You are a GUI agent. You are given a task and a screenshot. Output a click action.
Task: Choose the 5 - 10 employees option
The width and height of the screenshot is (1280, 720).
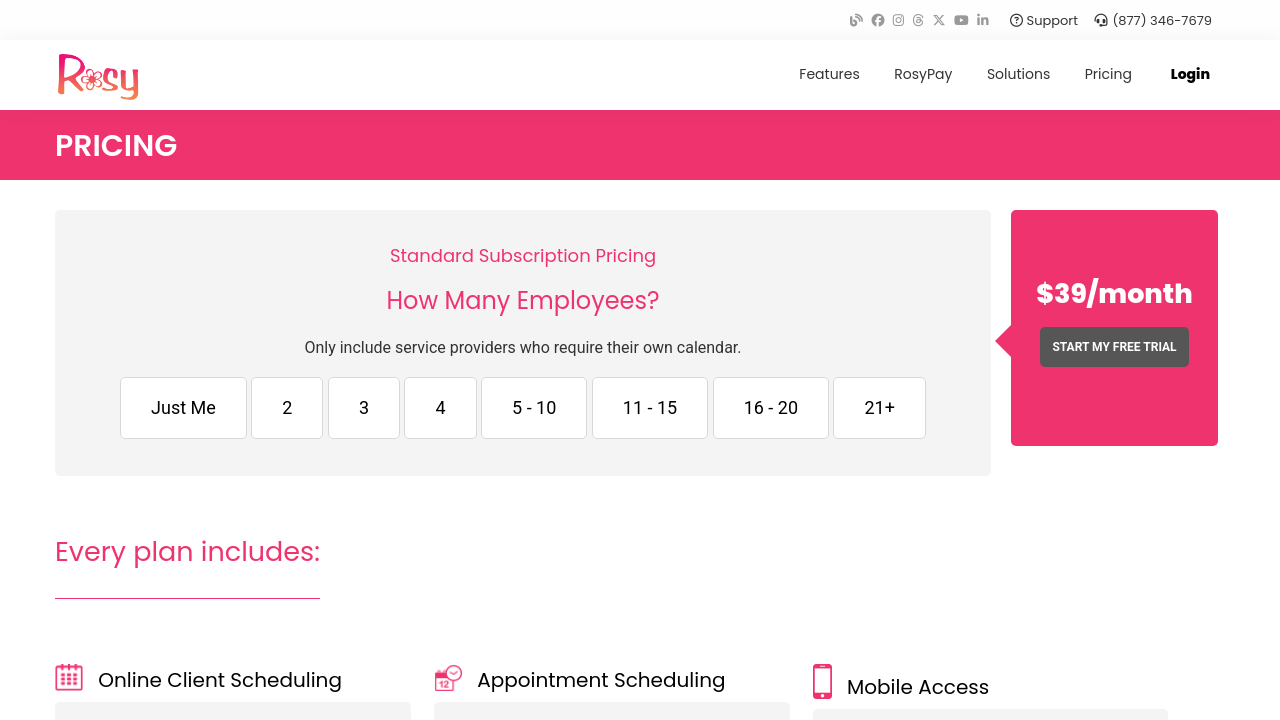[534, 408]
